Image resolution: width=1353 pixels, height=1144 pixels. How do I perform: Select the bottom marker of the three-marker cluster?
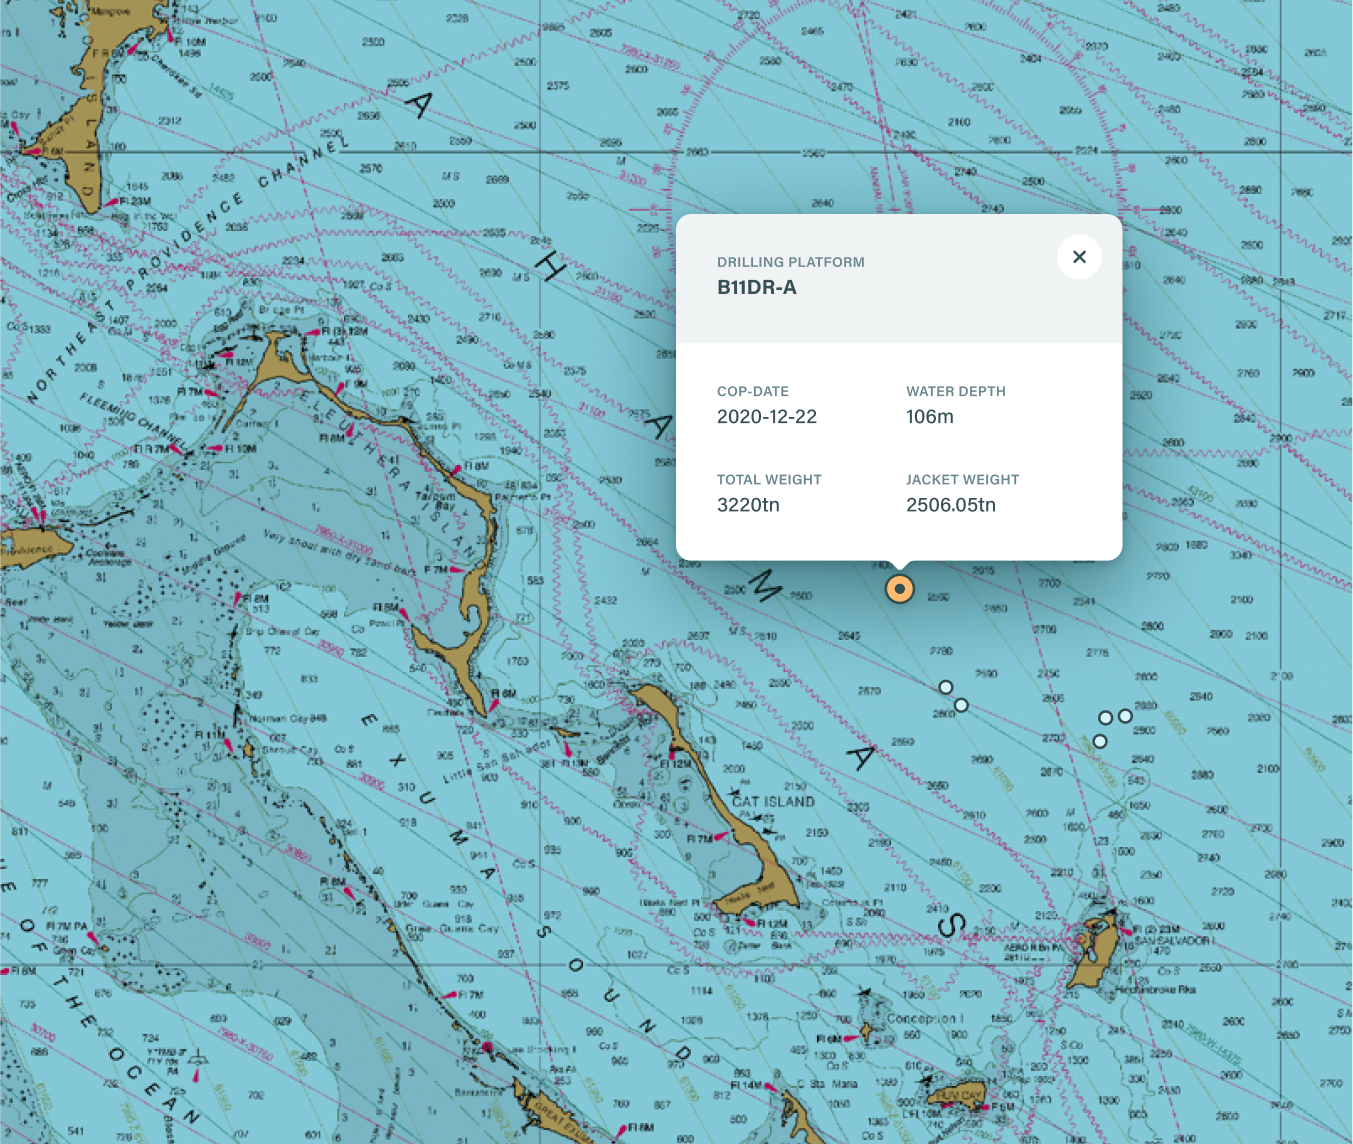1100,741
